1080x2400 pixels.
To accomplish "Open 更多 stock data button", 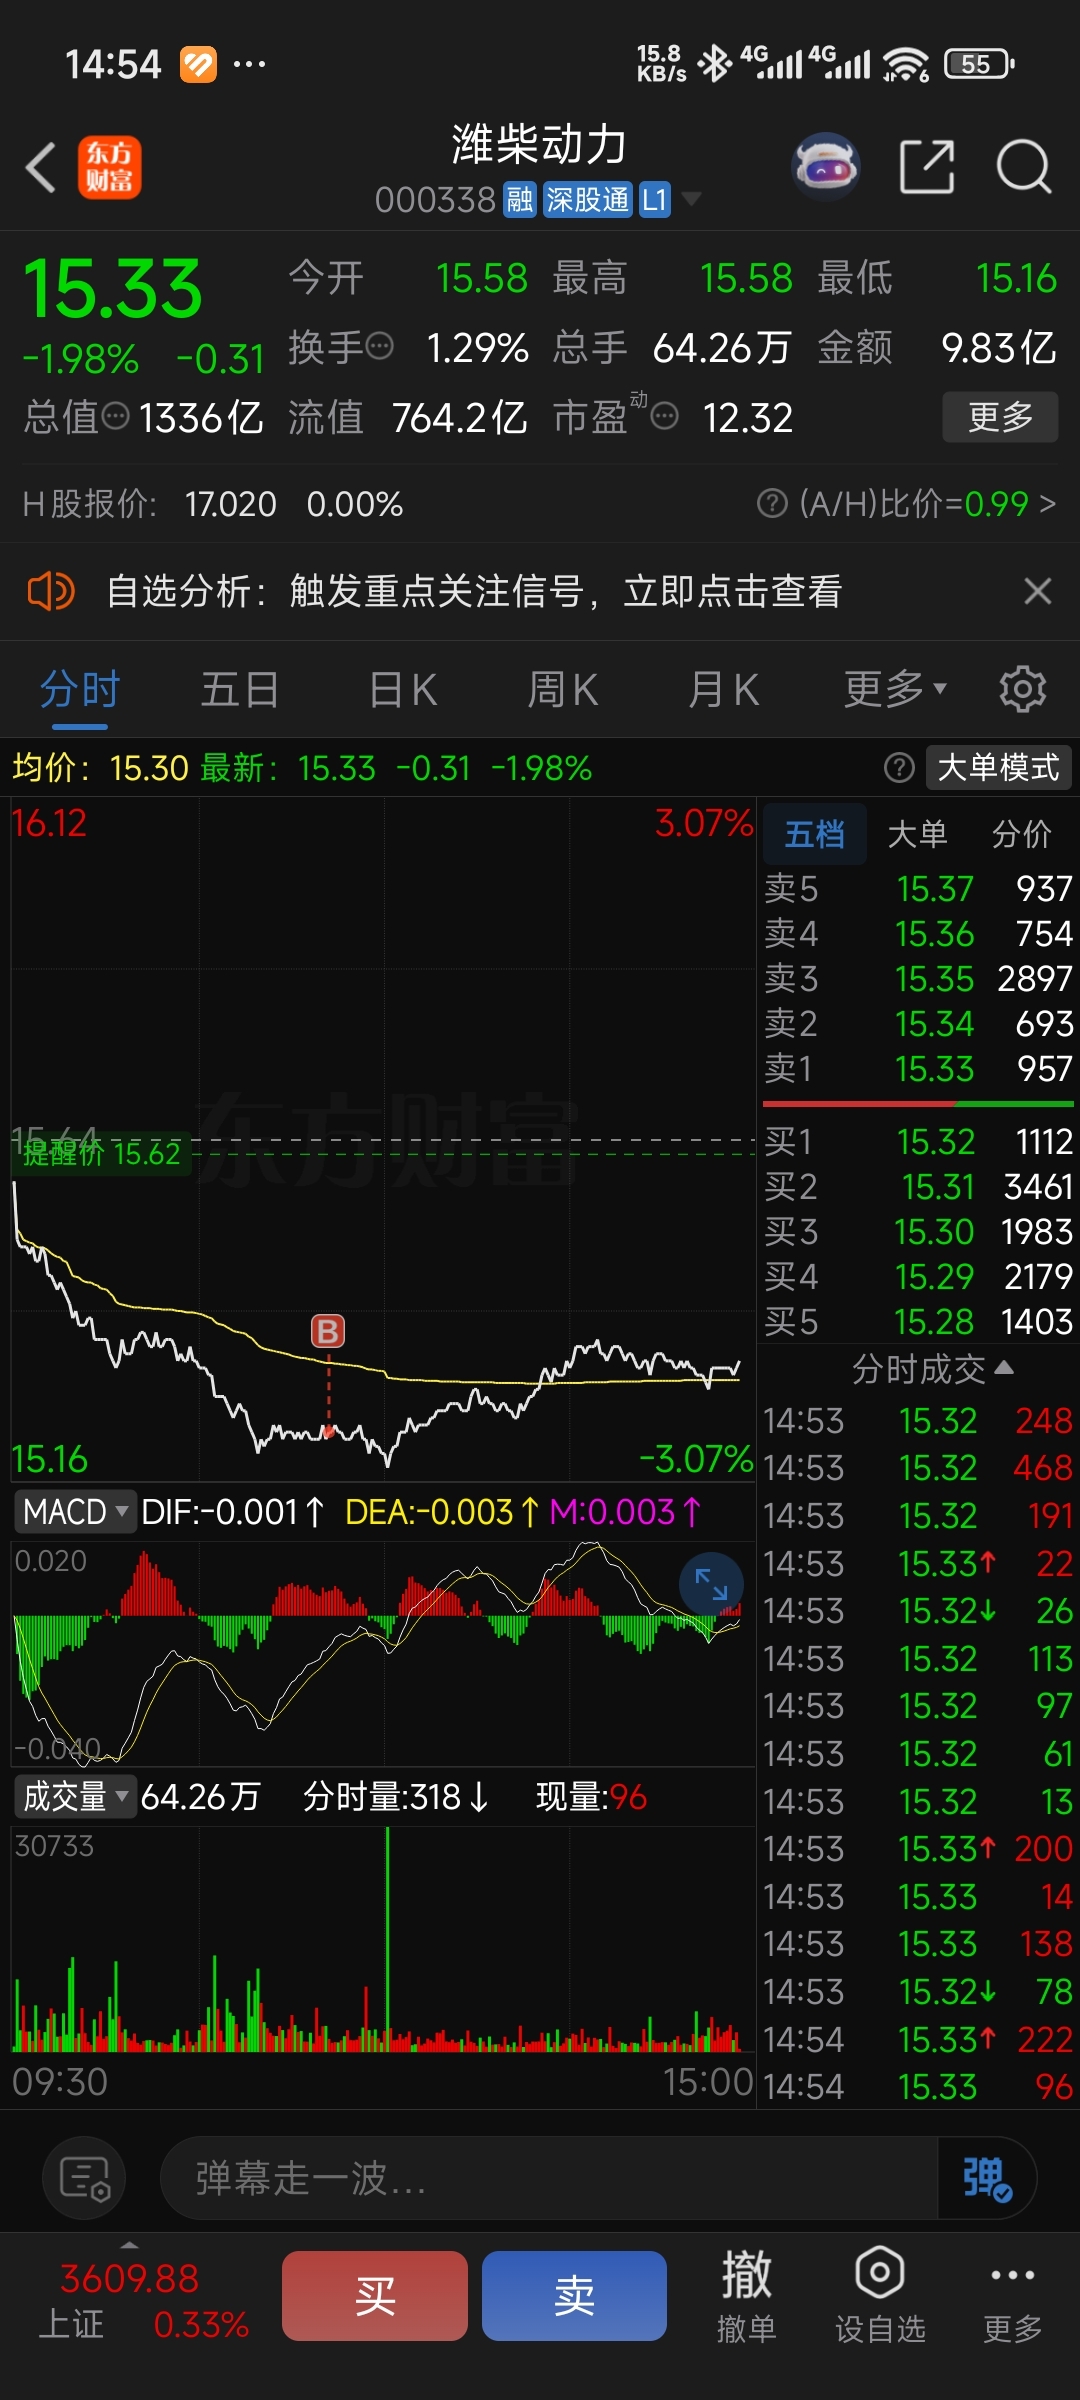I will point(1000,417).
